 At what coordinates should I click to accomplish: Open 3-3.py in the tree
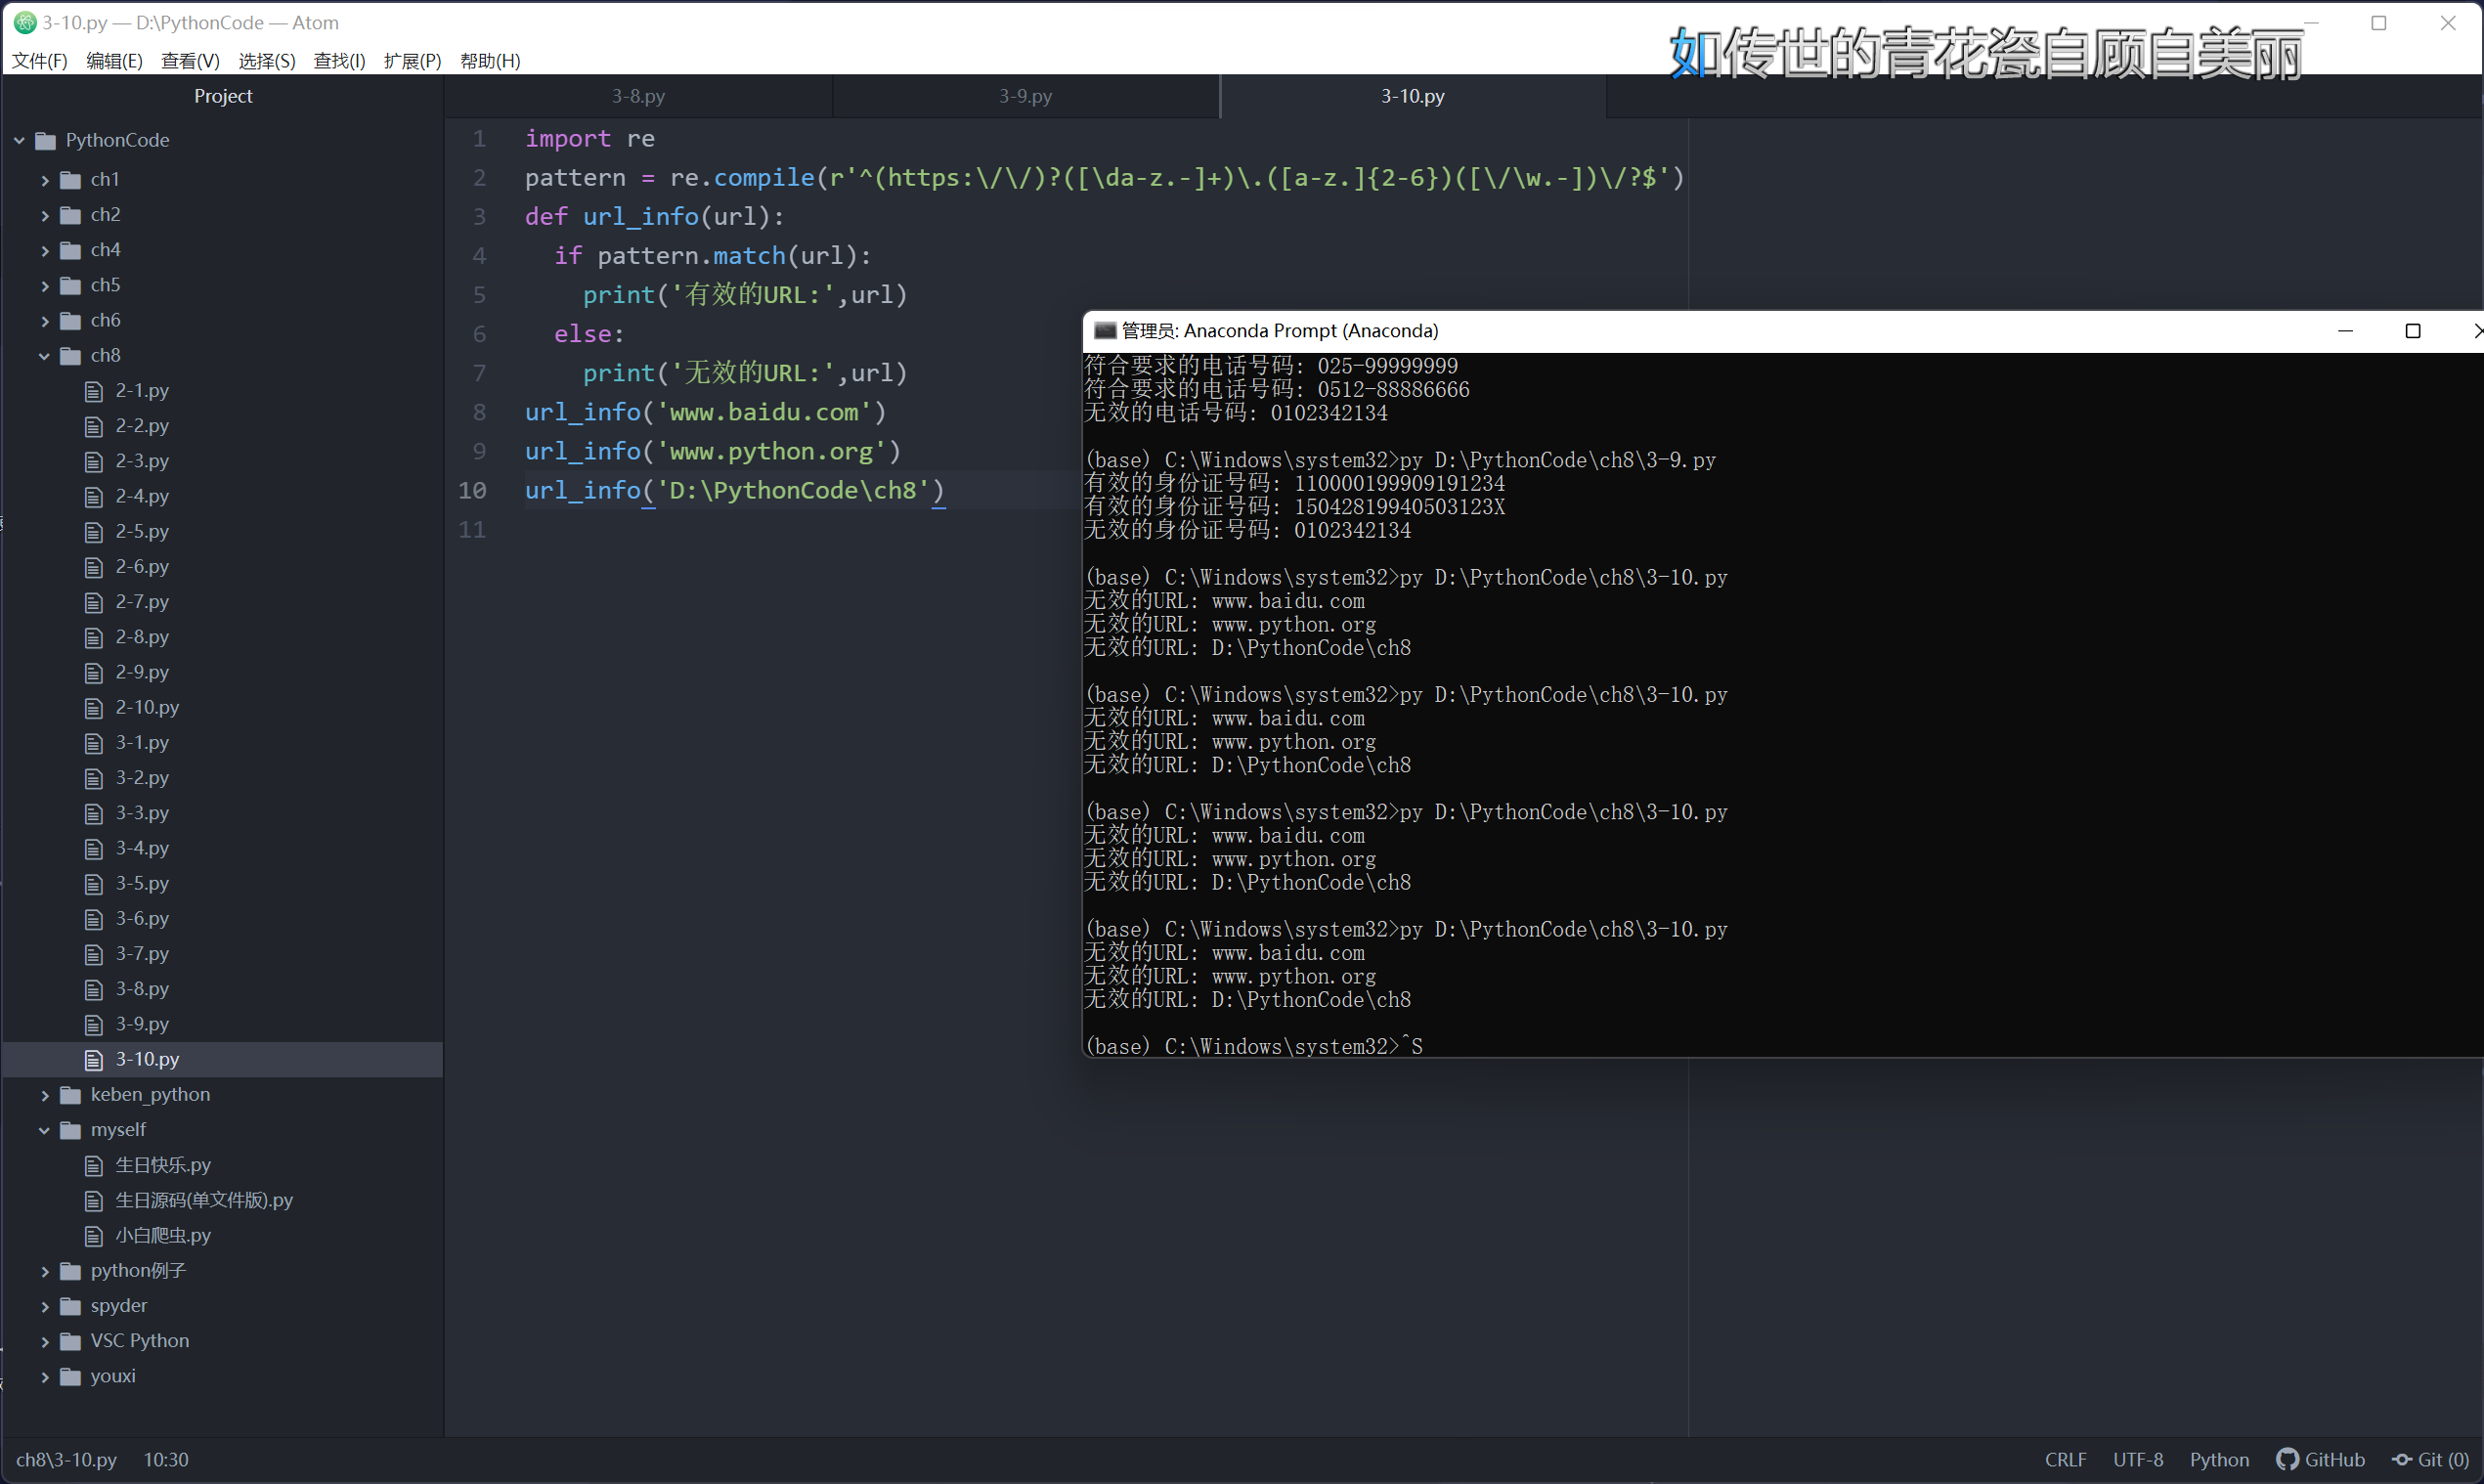(x=142, y=813)
